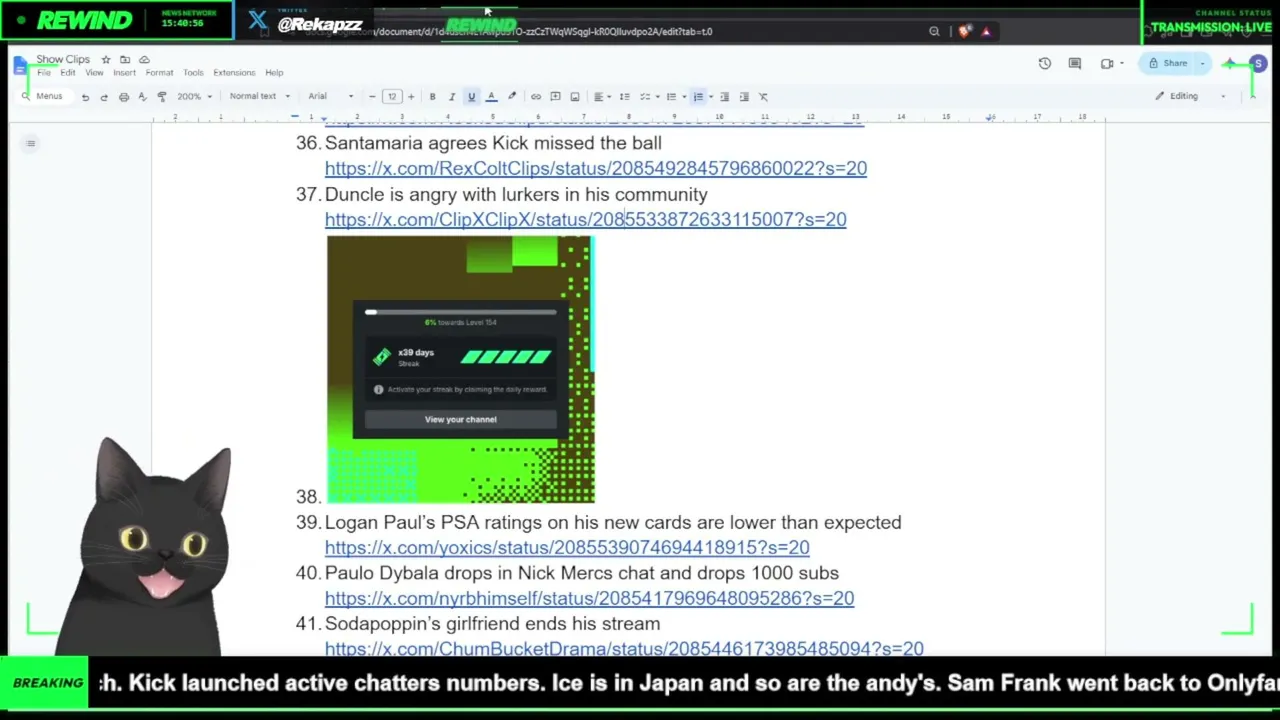
Task: Toggle underline formatting
Action: tap(471, 97)
